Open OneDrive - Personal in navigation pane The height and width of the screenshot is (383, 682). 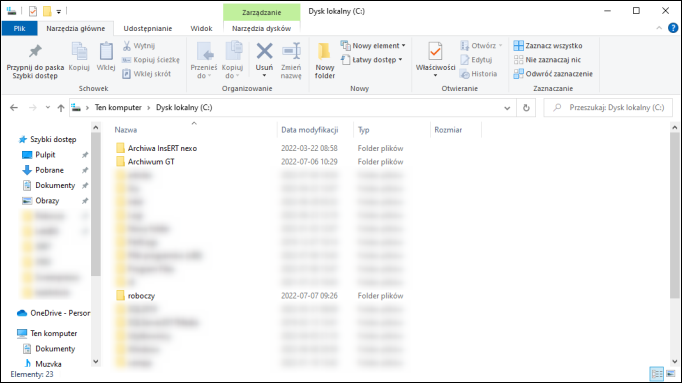coord(53,313)
